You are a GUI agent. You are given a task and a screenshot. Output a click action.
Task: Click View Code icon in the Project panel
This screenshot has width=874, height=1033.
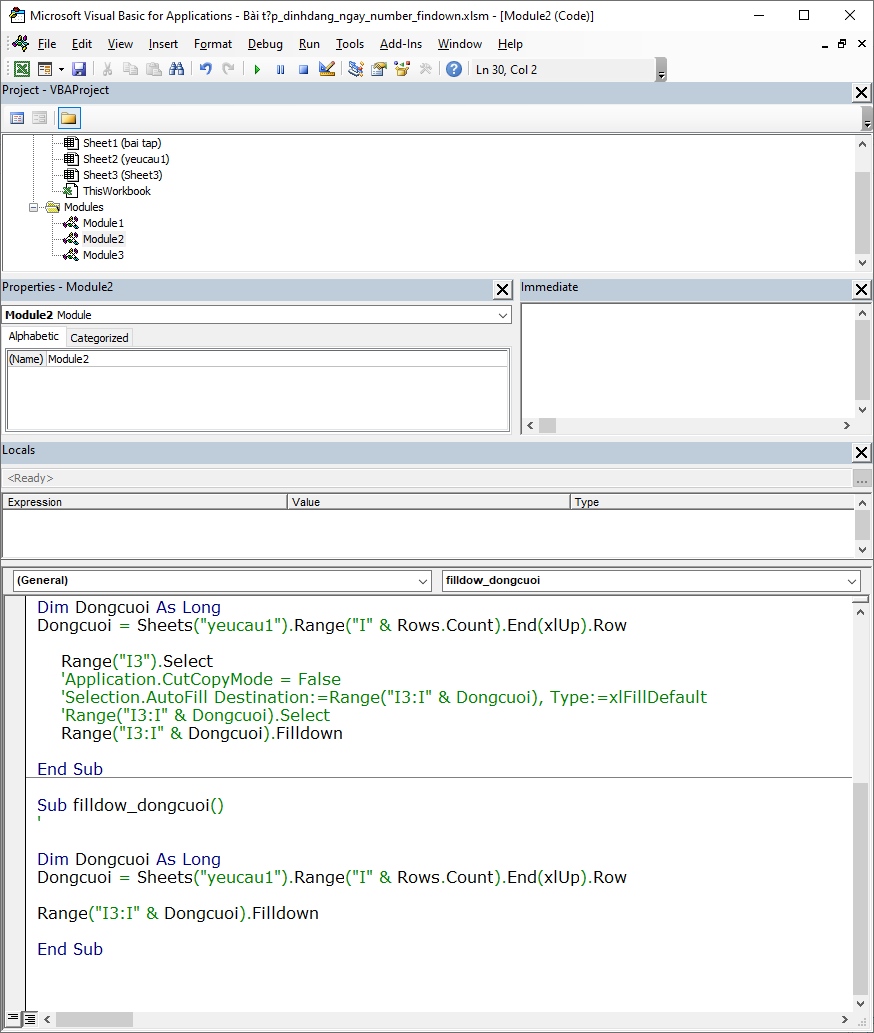click(x=17, y=118)
